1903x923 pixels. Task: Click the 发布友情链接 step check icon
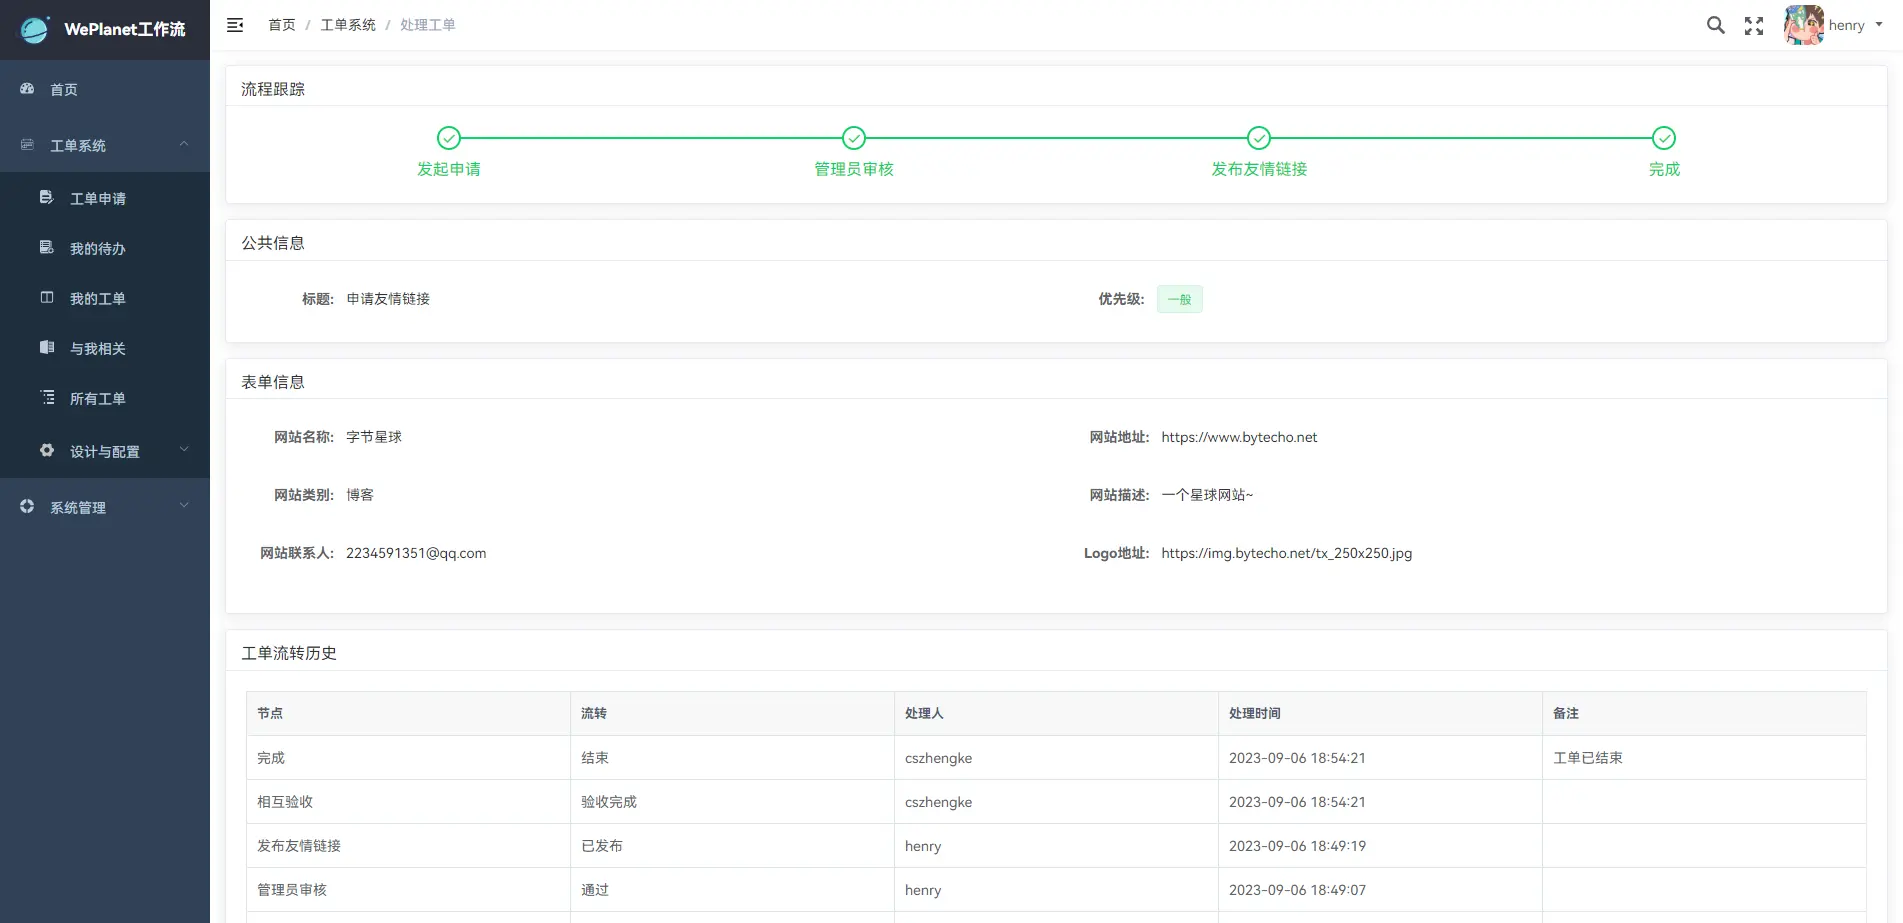coord(1259,138)
